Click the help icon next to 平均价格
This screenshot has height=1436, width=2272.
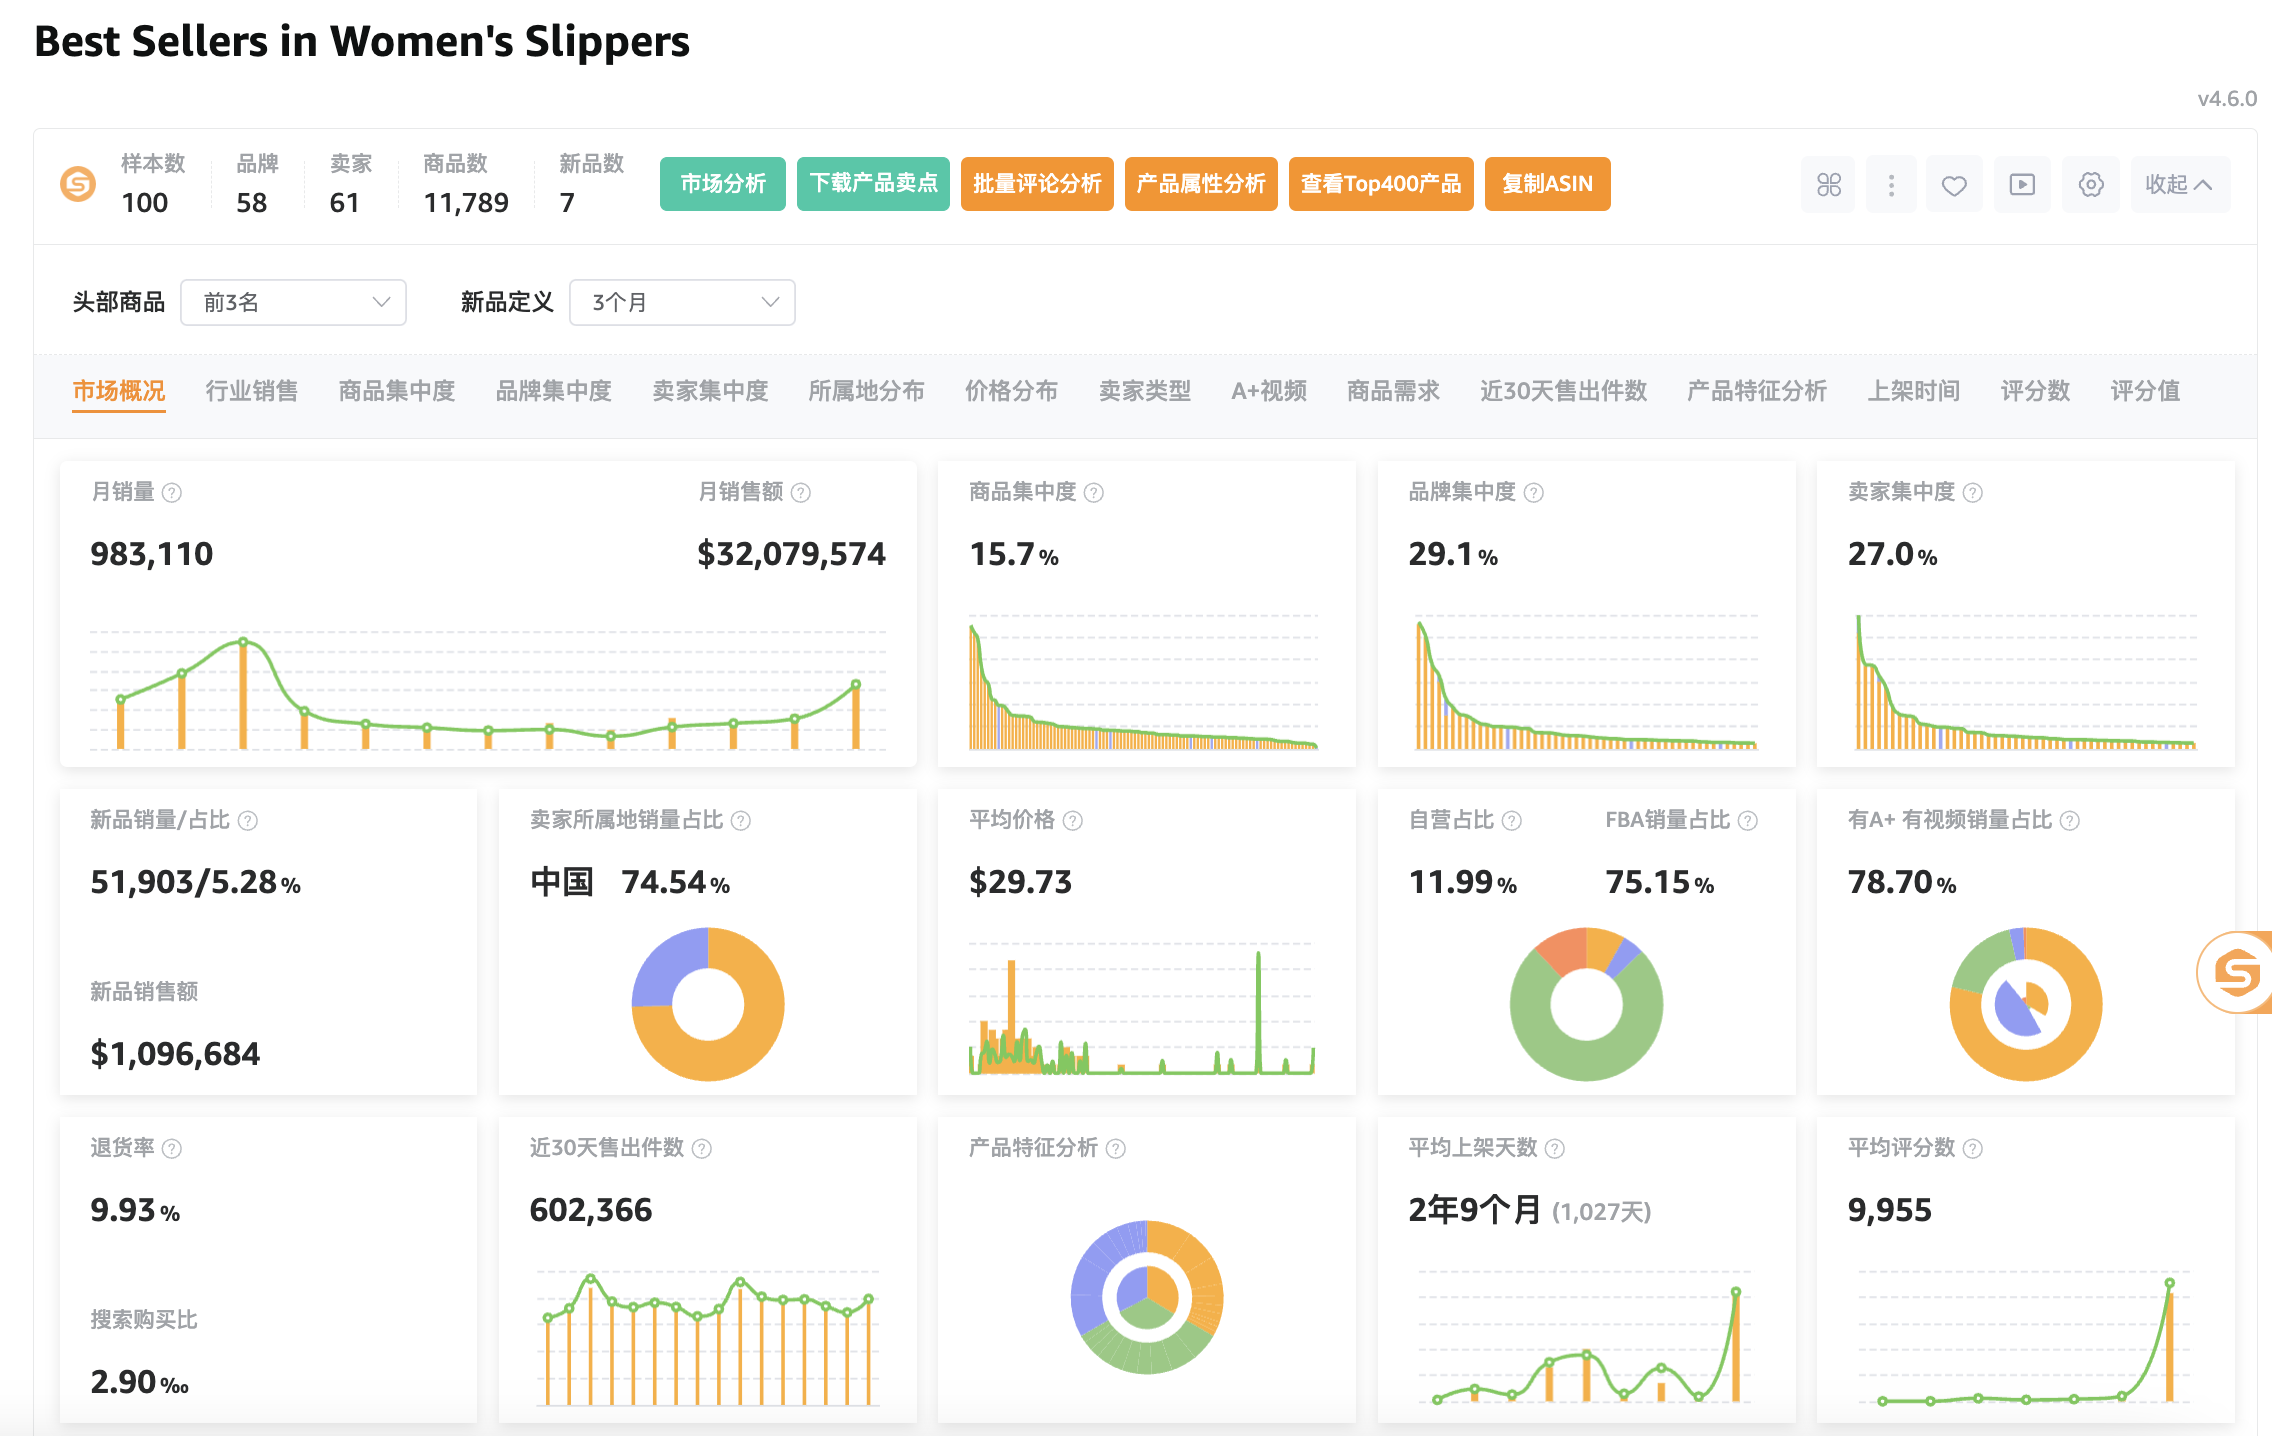point(1073,820)
